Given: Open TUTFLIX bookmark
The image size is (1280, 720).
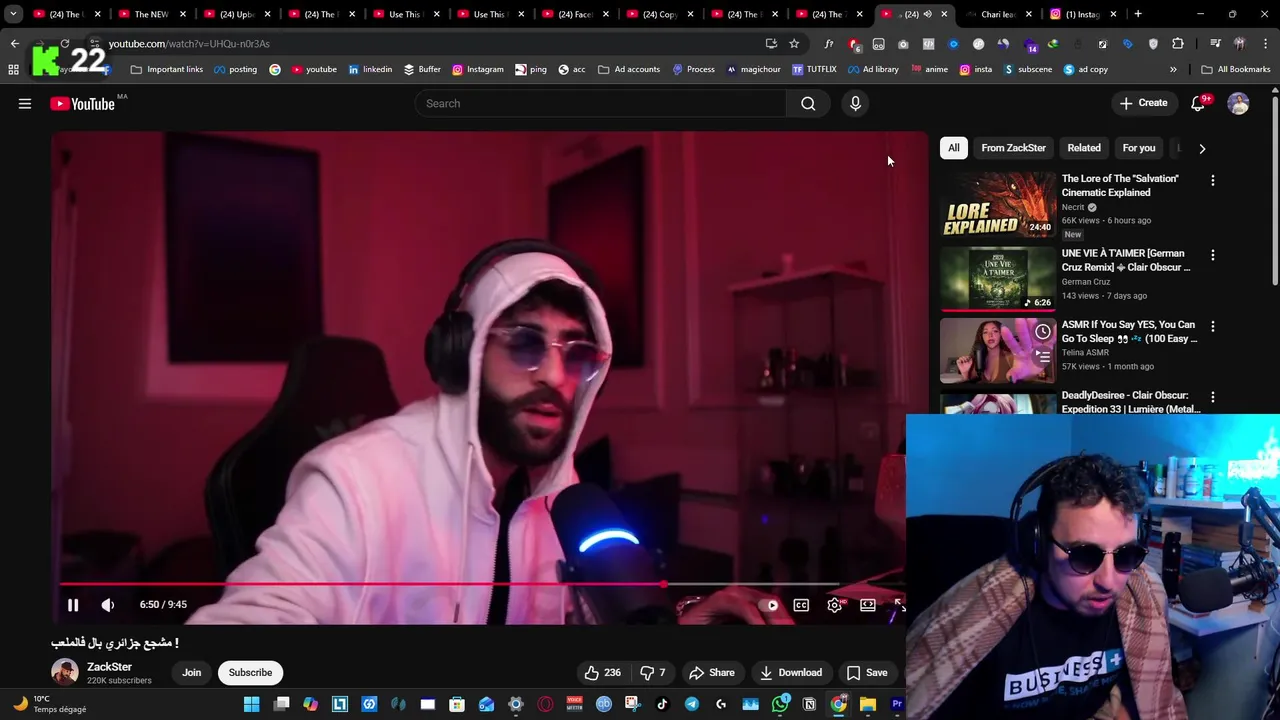Looking at the screenshot, I should (814, 69).
